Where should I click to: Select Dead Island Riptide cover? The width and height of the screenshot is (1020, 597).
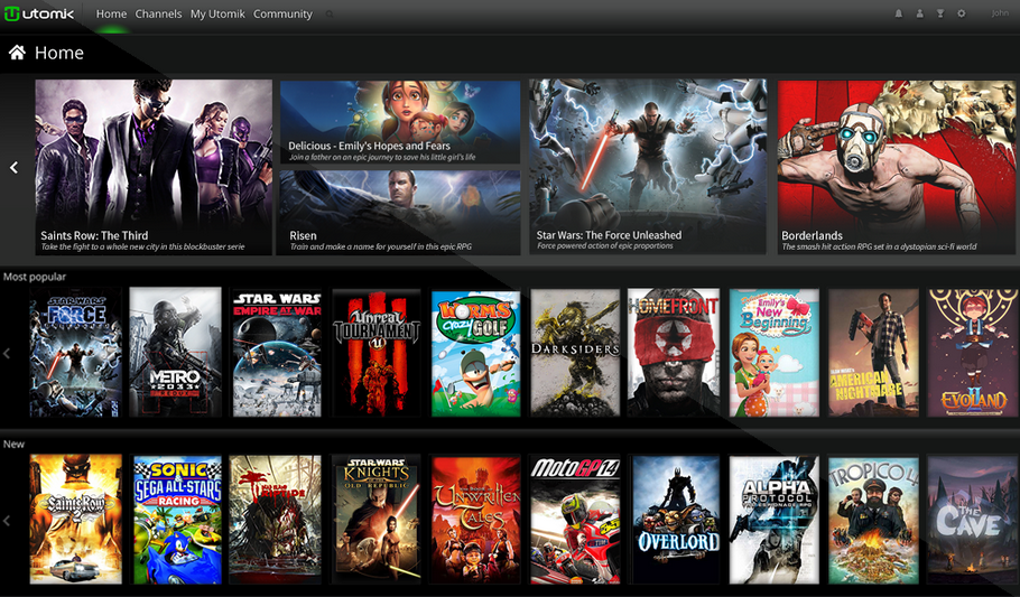(x=275, y=519)
